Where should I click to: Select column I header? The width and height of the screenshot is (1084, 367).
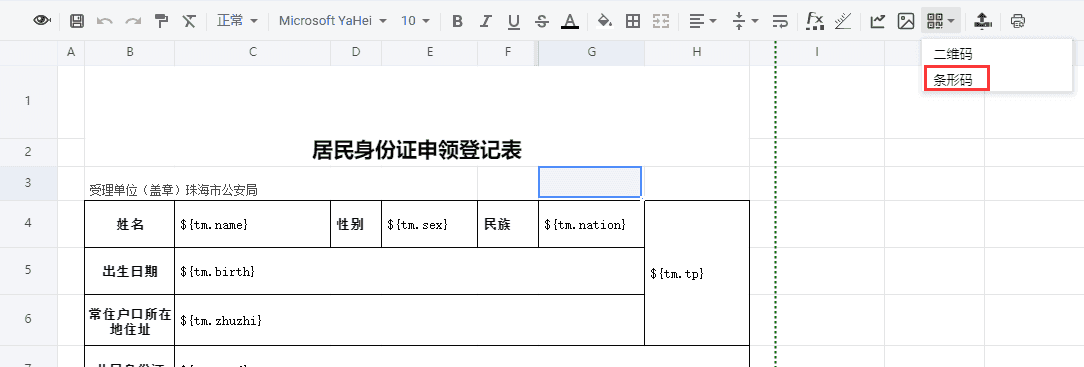pyautogui.click(x=817, y=52)
